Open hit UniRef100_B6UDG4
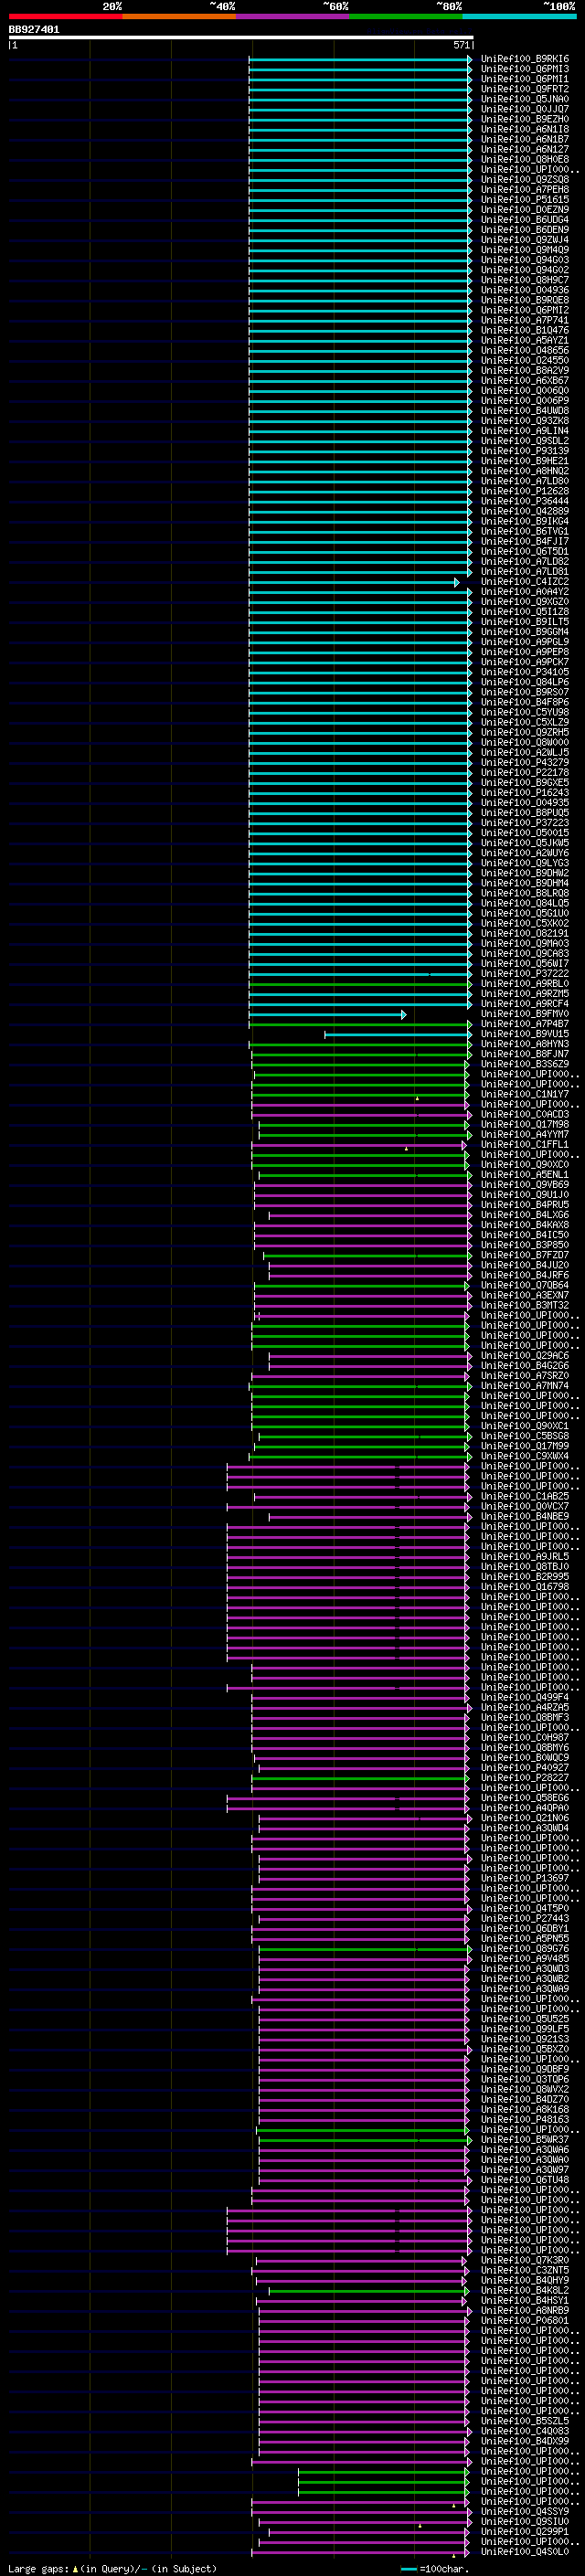 525,220
